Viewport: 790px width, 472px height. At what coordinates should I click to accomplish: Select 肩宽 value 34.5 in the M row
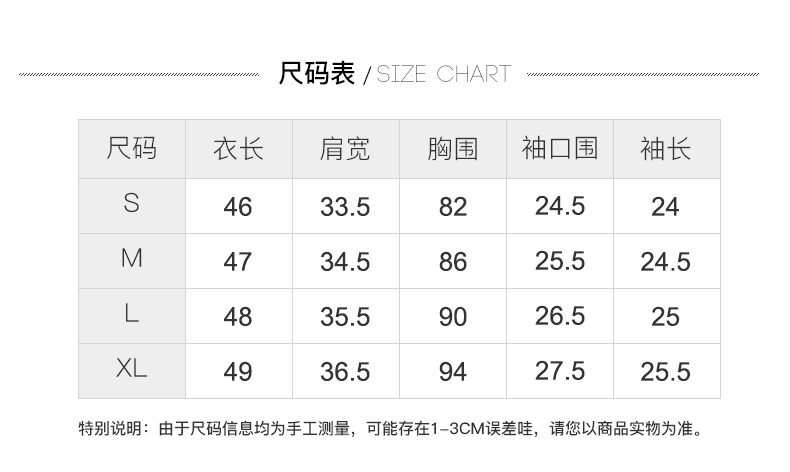345,262
